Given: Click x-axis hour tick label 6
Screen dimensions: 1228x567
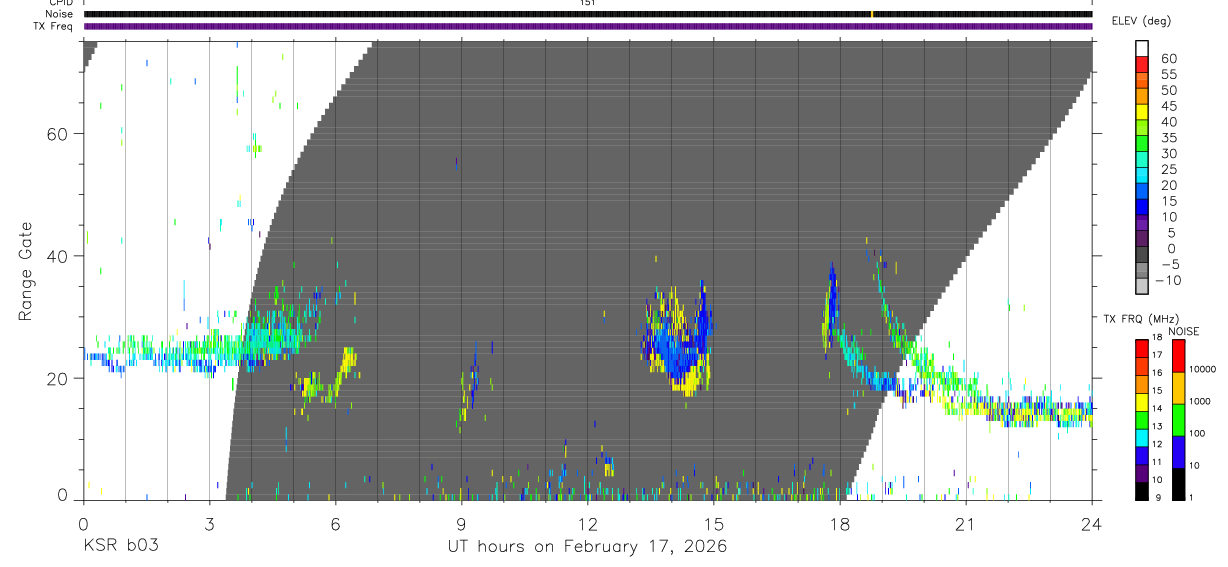Looking at the screenshot, I should tap(335, 524).
